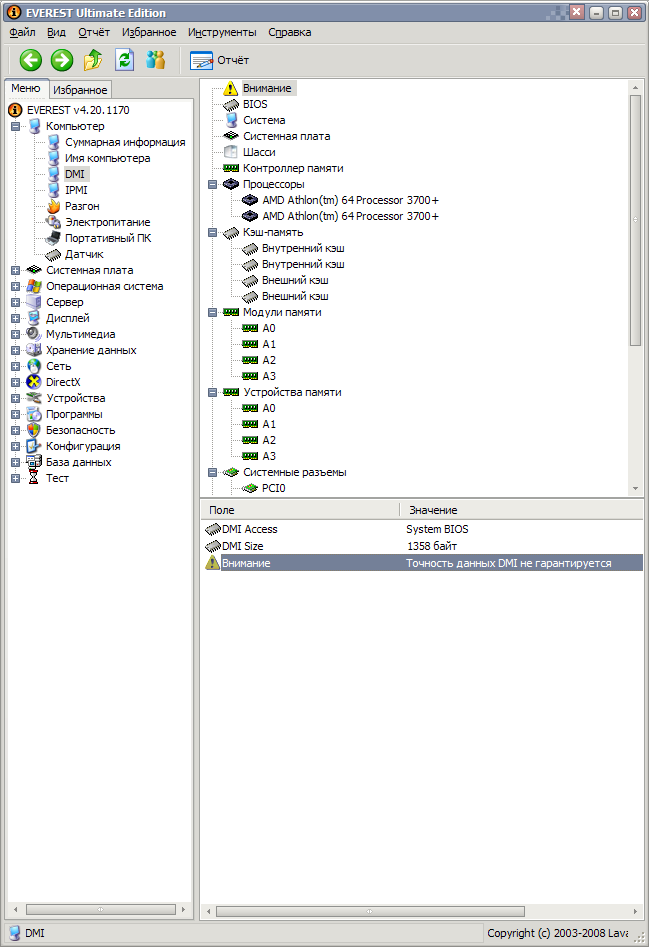The width and height of the screenshot is (649, 947).
Task: Open the Избранное menu in the menu bar
Action: 149,32
